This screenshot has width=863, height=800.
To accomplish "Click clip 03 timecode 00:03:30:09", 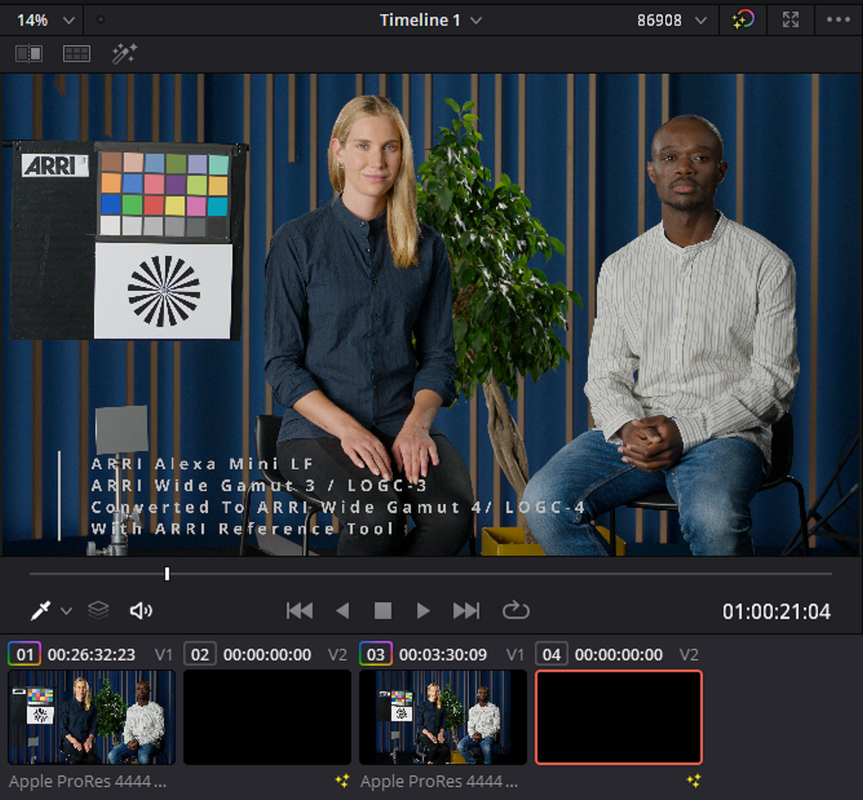I will [443, 655].
